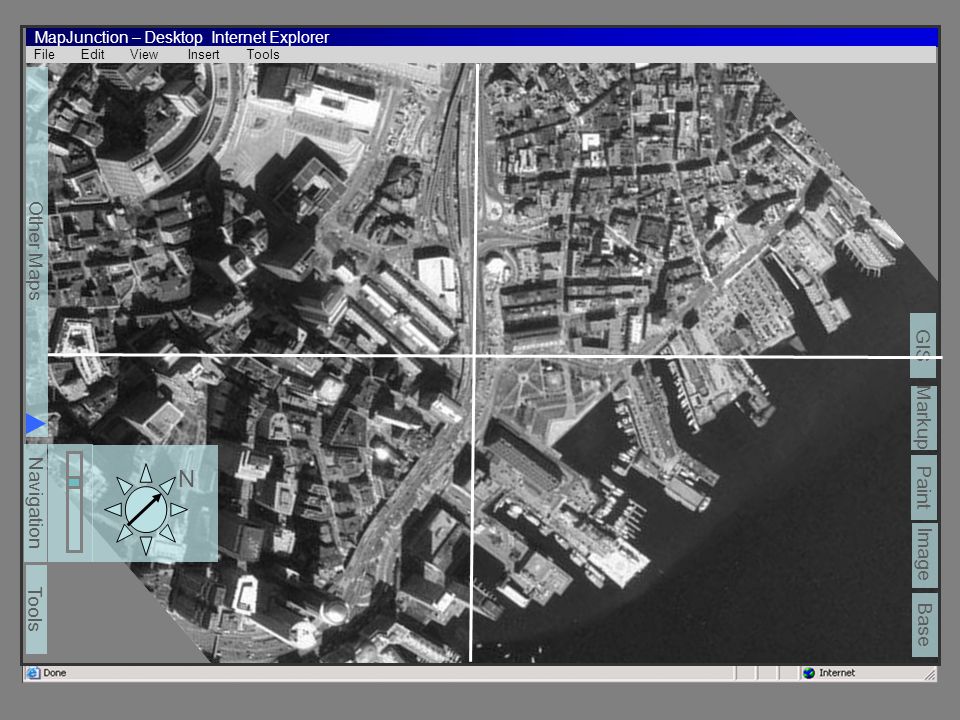Open the Insert menu
The height and width of the screenshot is (720, 960).
pos(203,54)
